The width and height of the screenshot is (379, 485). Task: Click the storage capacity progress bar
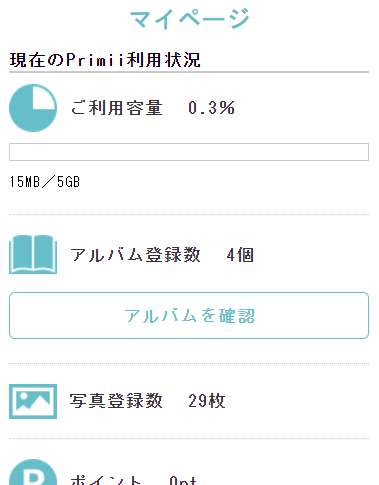pos(189,152)
